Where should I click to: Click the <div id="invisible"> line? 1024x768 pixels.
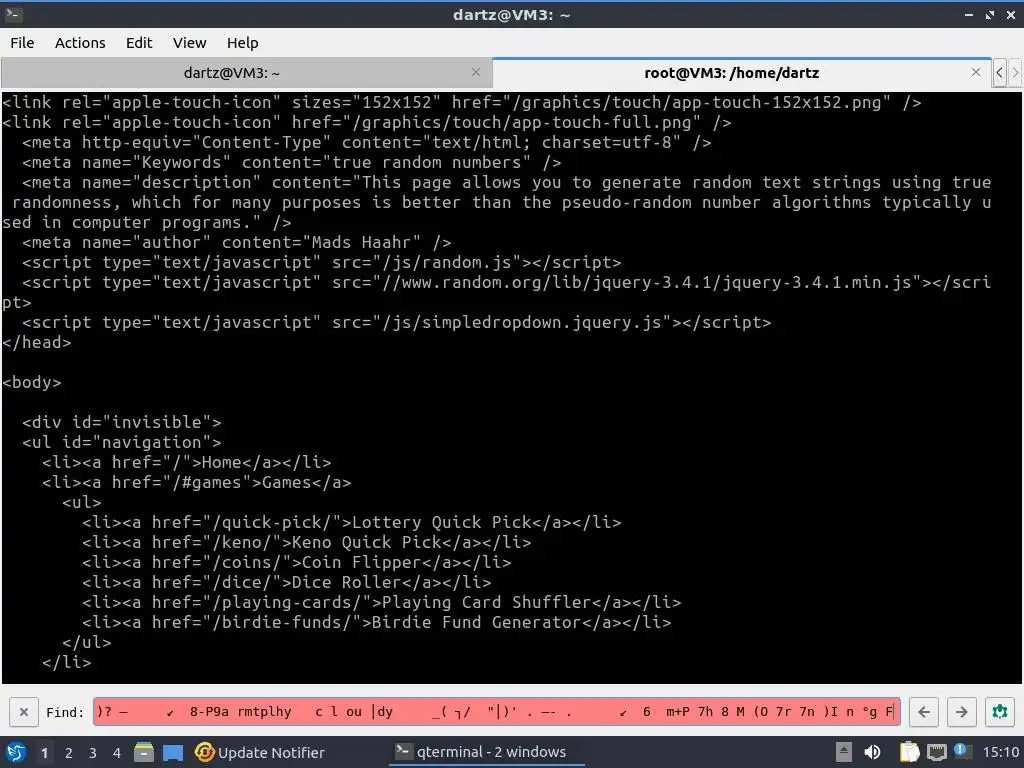[x=121, y=422]
